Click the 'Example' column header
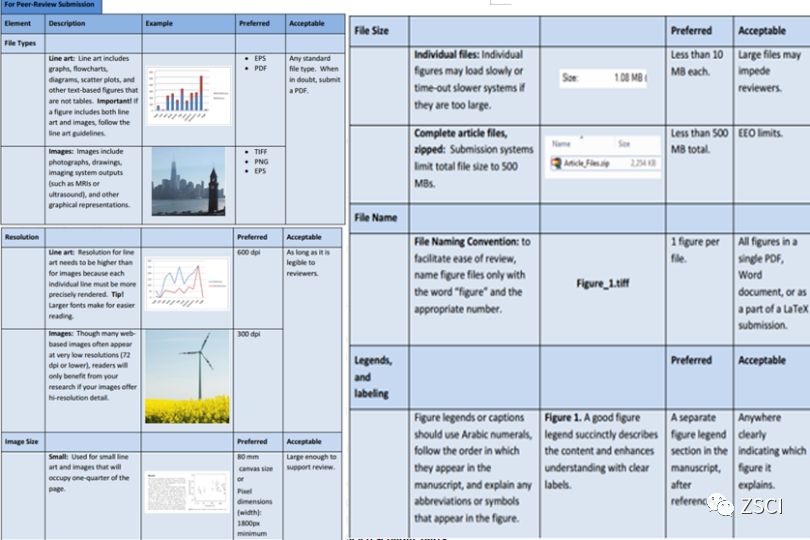810x540 pixels. pos(159,24)
